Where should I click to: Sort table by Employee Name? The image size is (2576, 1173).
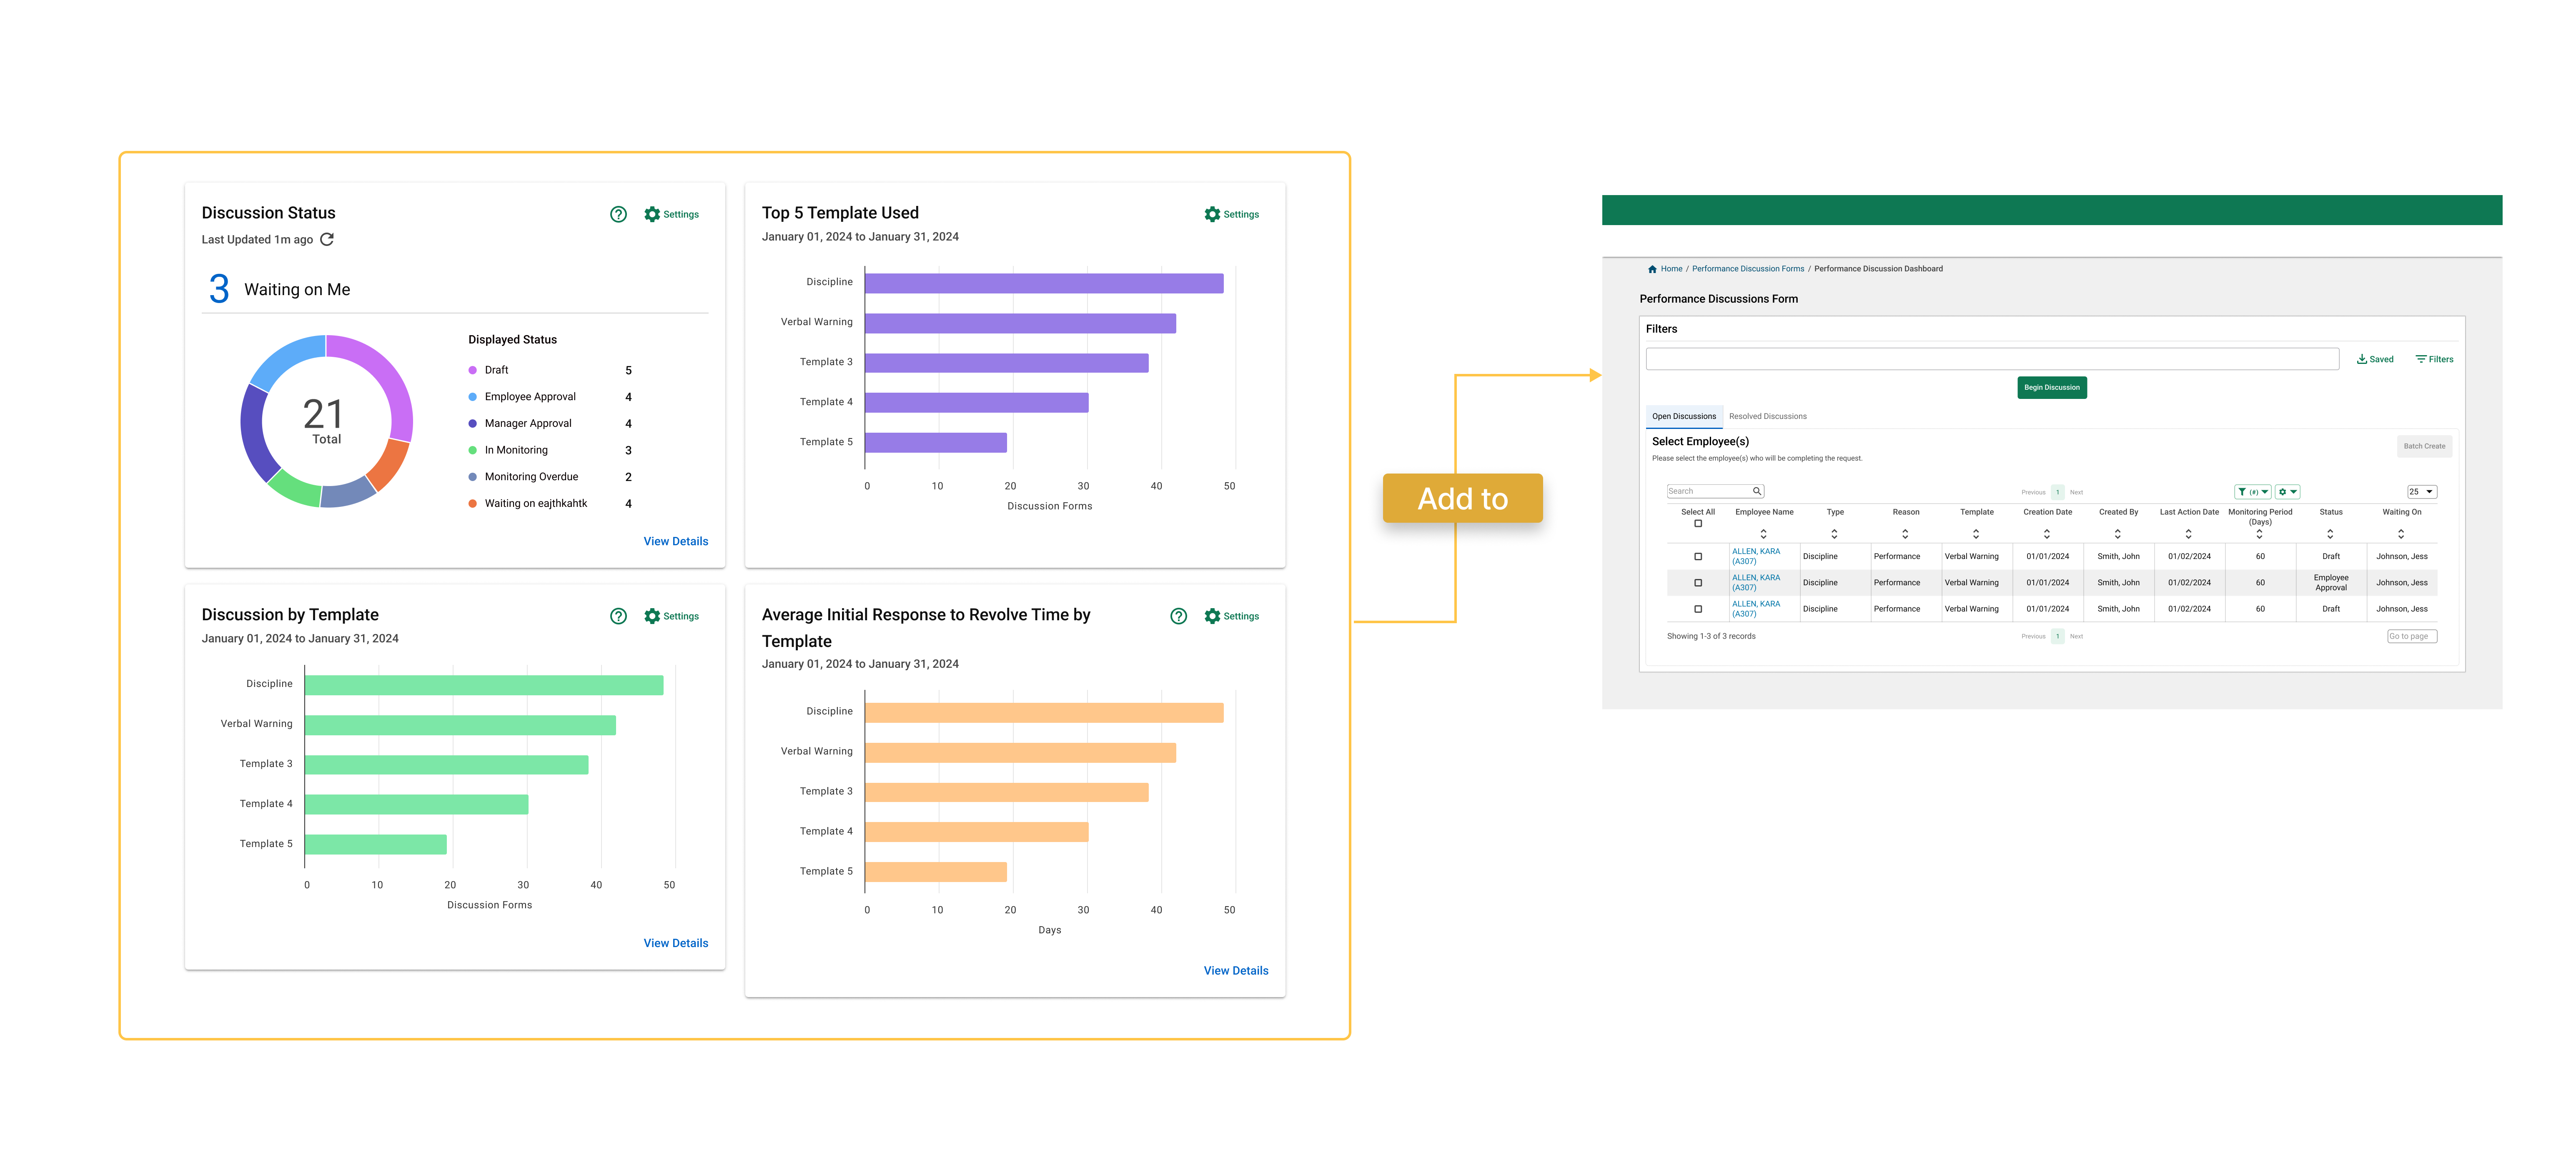(1763, 534)
